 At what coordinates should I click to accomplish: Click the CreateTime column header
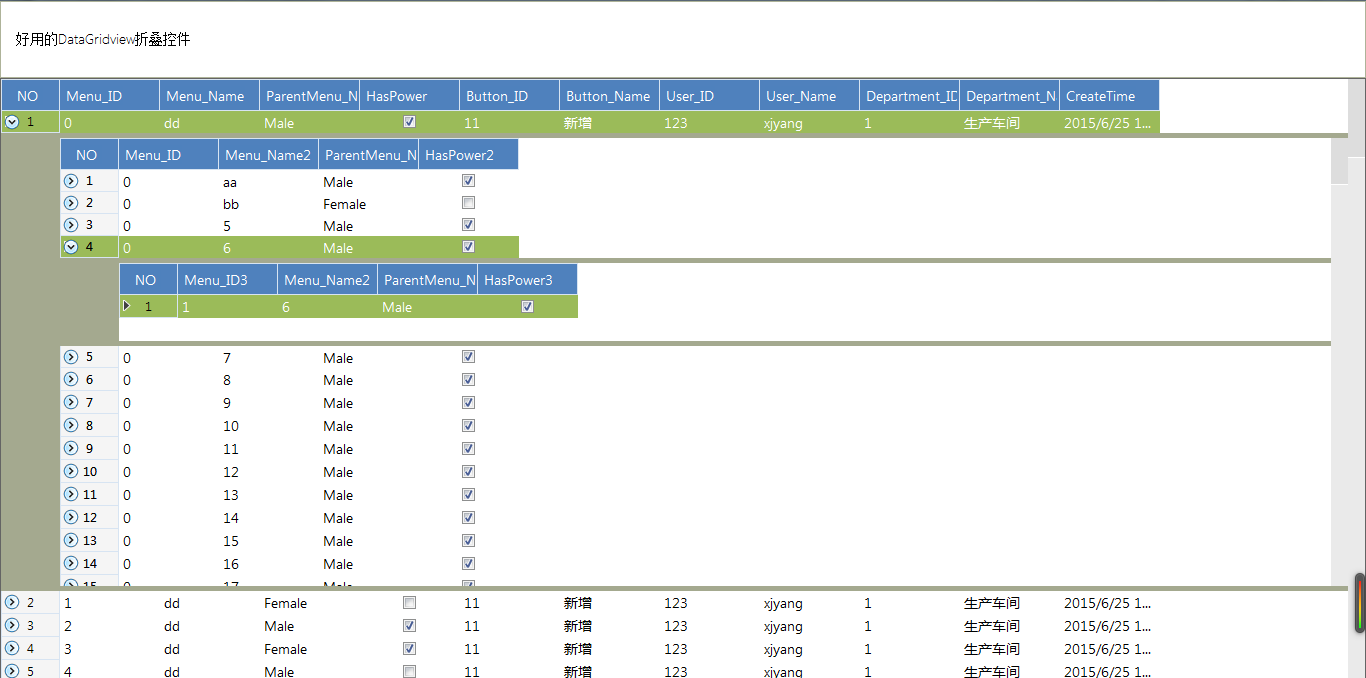click(1110, 95)
